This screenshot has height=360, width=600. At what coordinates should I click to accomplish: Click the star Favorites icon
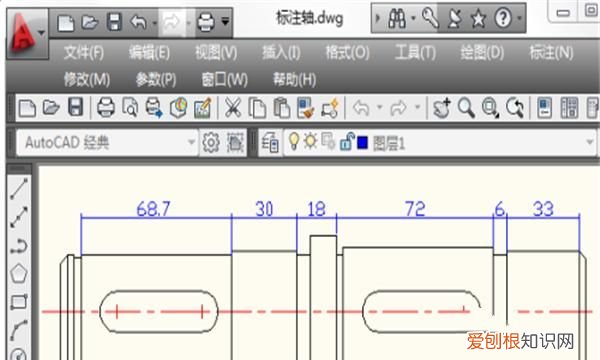pos(478,18)
